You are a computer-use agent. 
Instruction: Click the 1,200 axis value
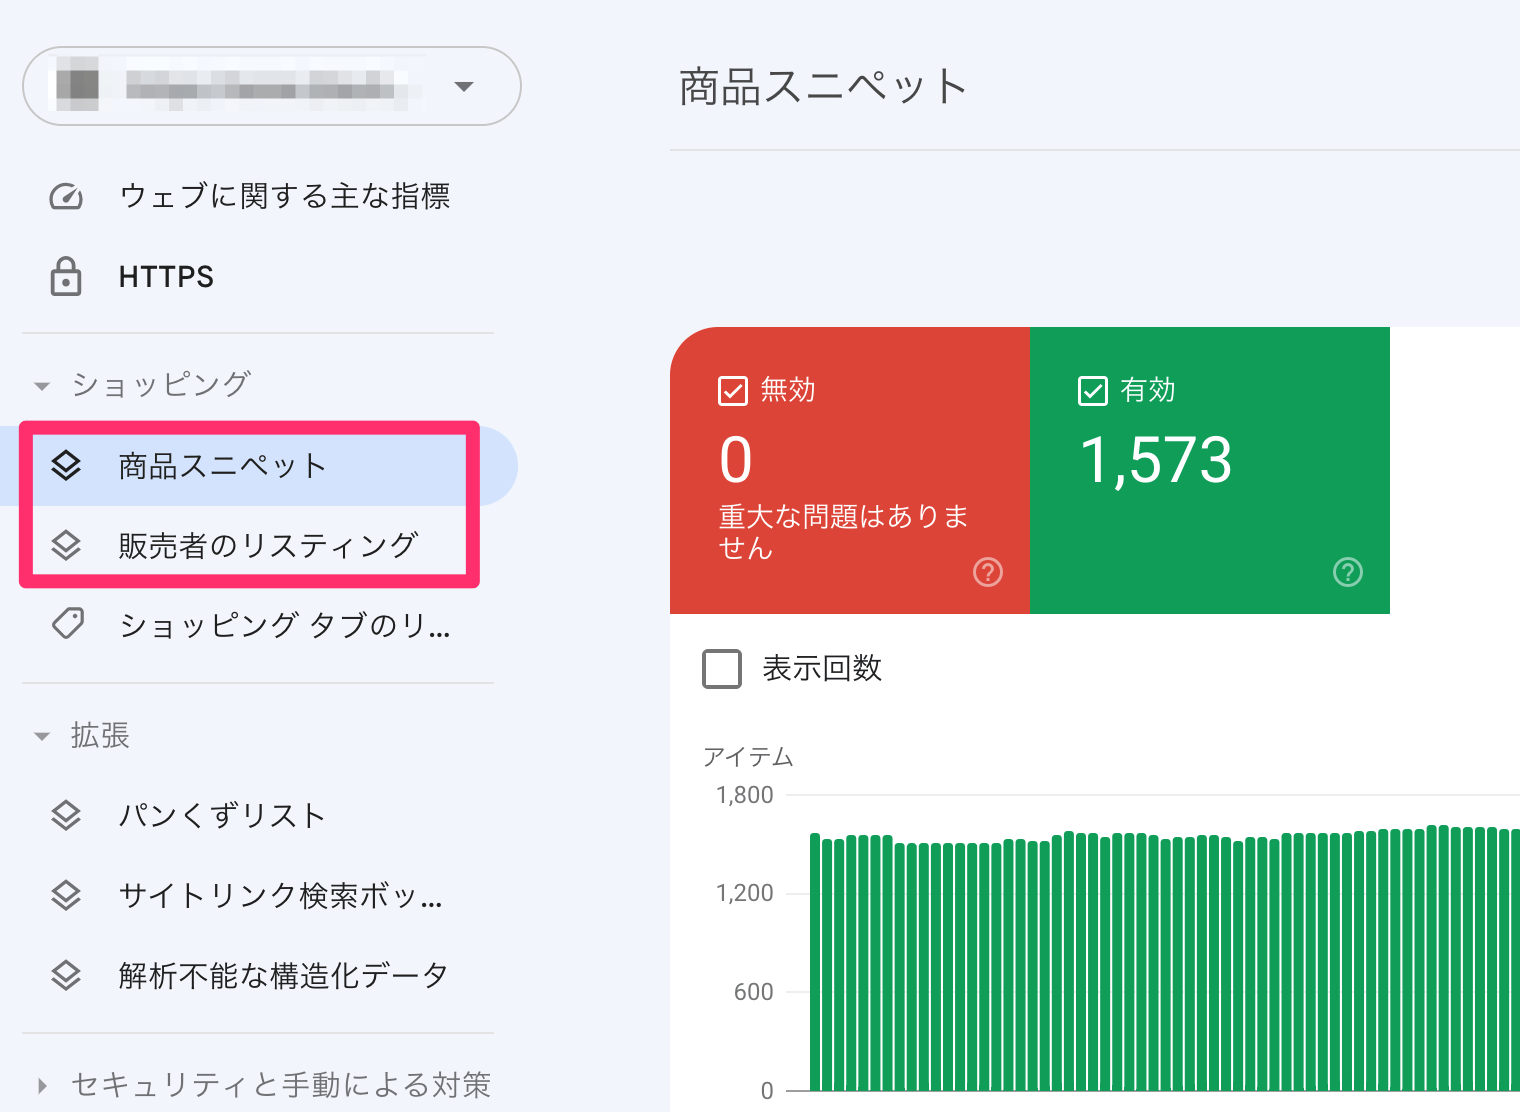(745, 893)
